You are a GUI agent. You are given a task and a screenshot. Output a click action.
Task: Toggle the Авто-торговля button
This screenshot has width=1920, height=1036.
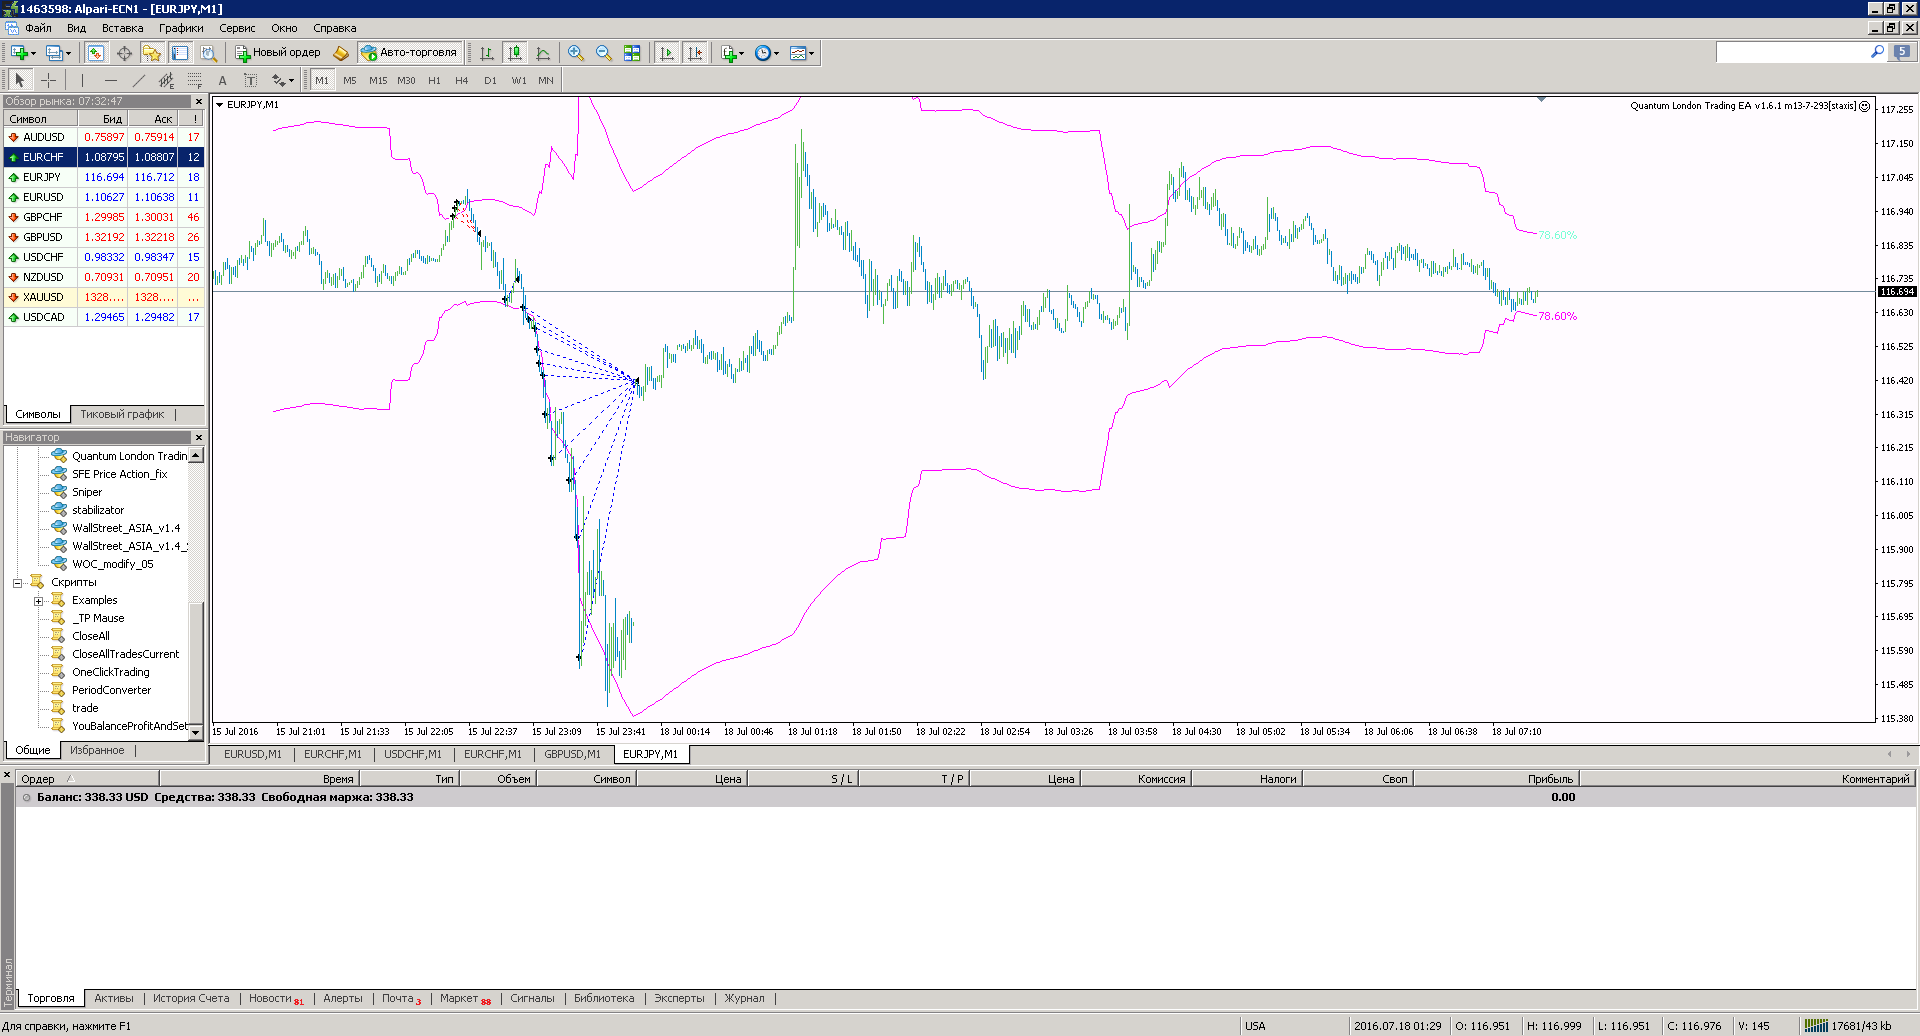410,53
